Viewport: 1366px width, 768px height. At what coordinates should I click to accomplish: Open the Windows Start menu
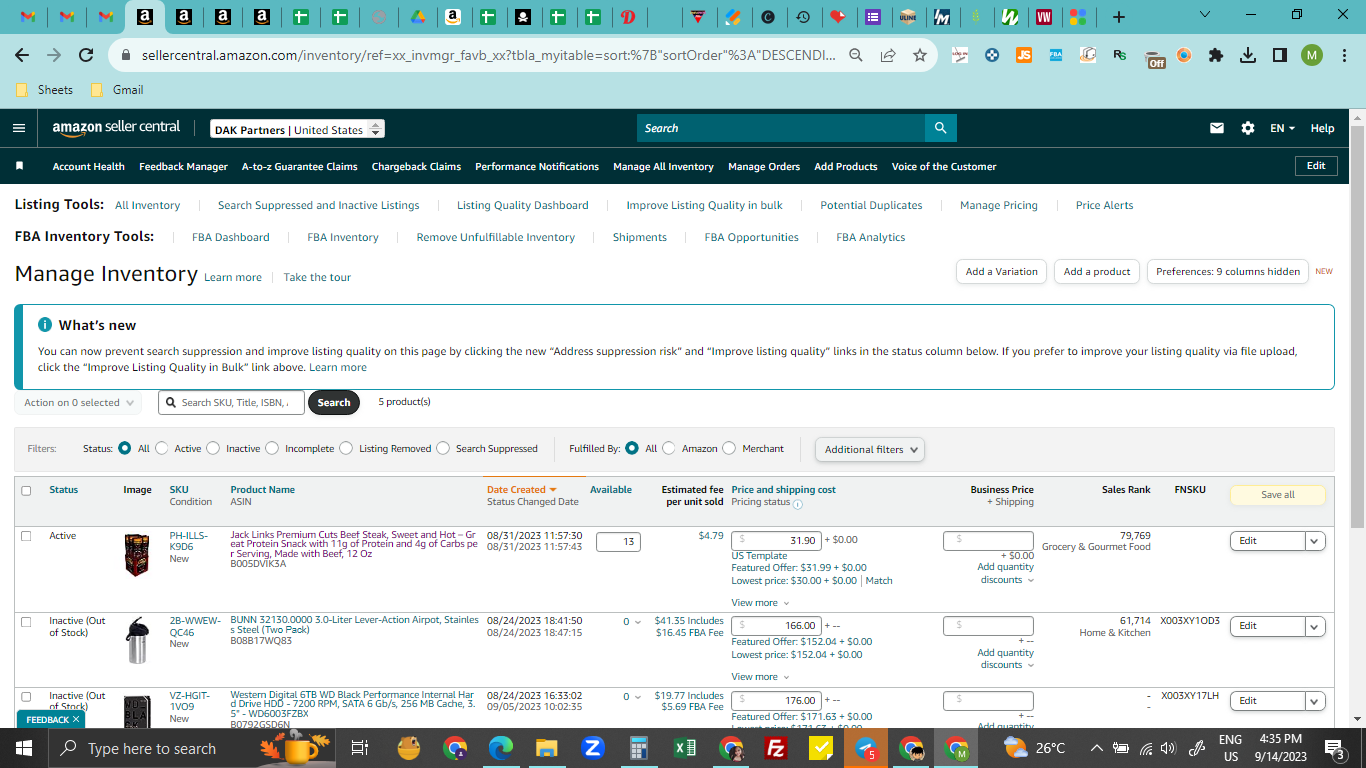(24, 748)
